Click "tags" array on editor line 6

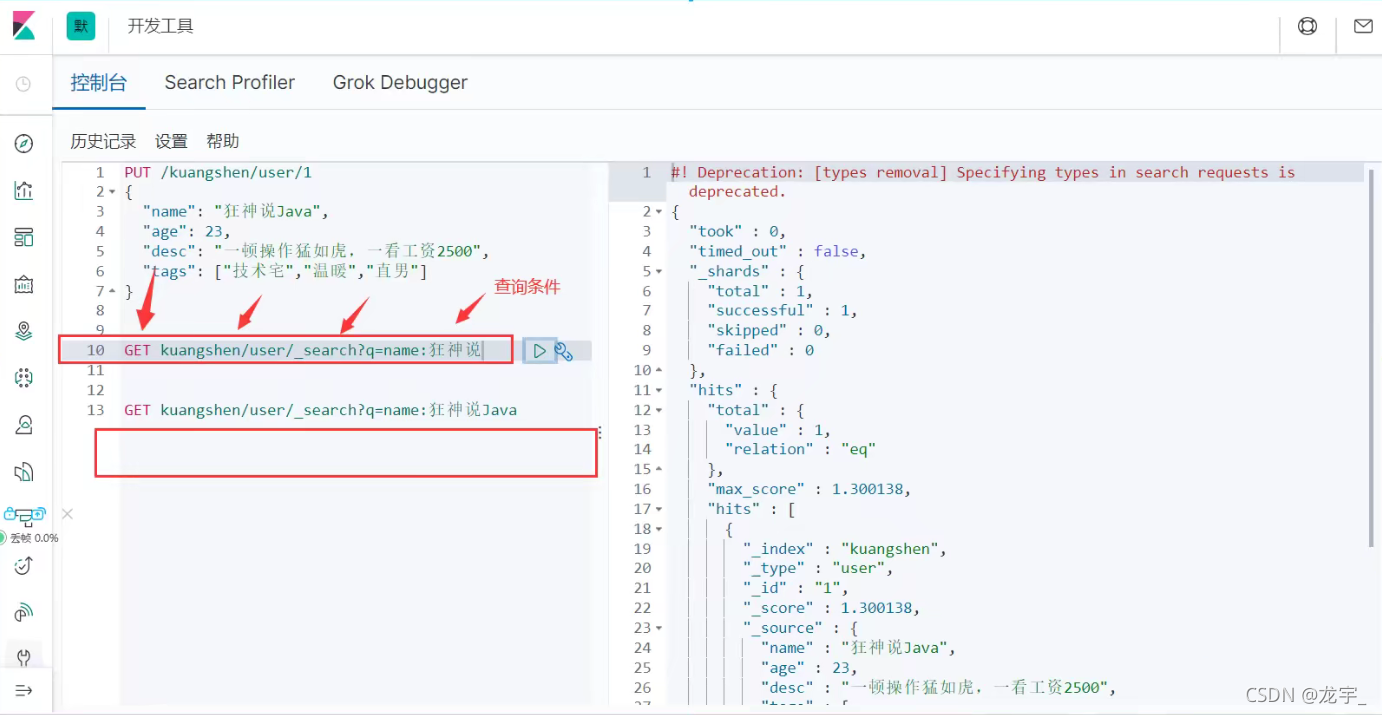(x=285, y=271)
